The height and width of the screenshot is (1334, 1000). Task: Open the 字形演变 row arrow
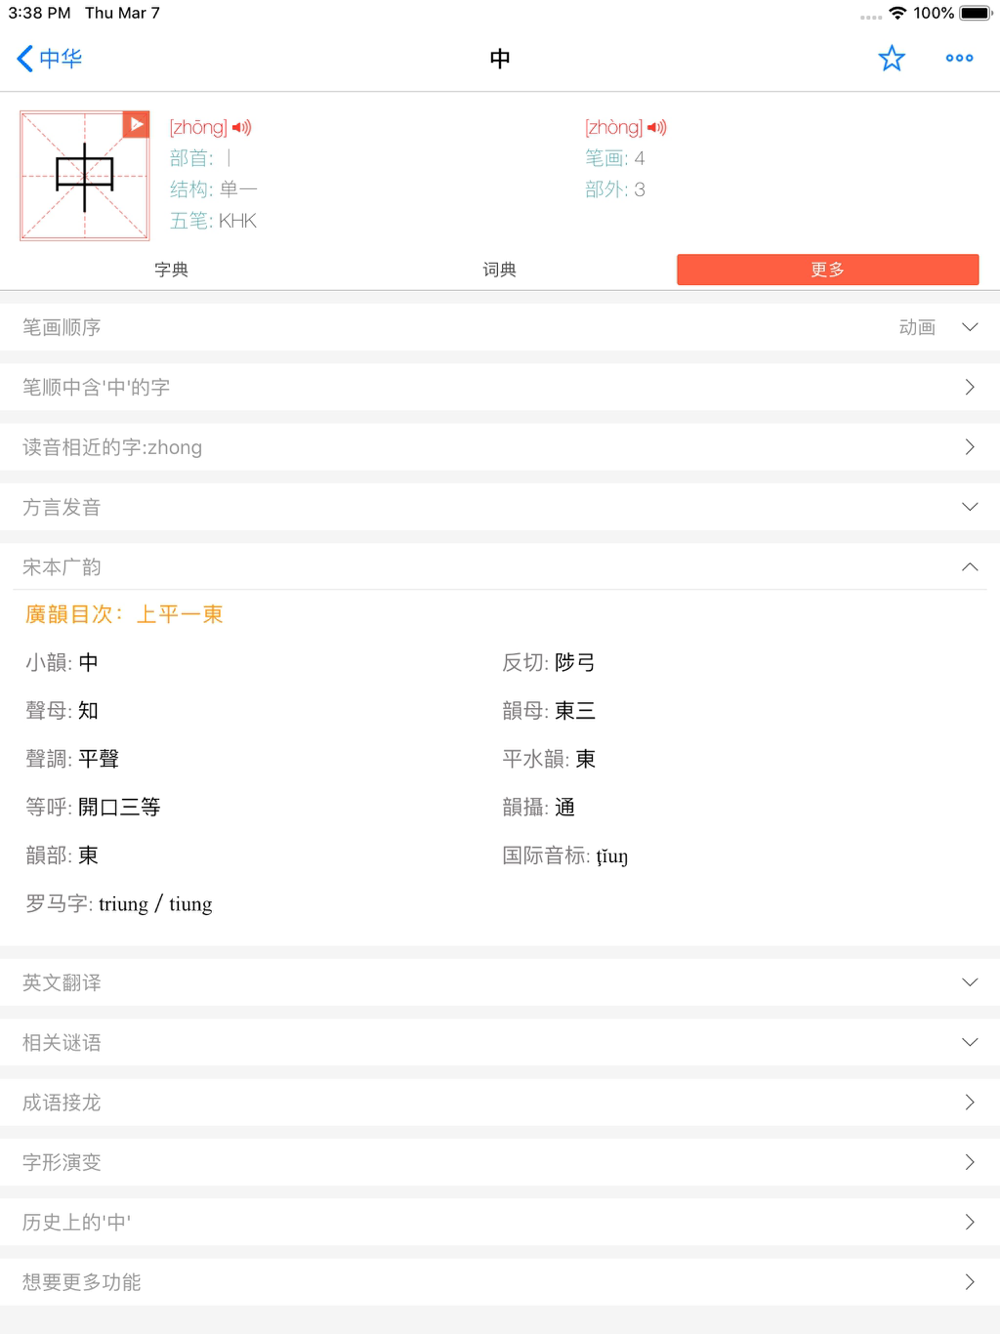[969, 1162]
